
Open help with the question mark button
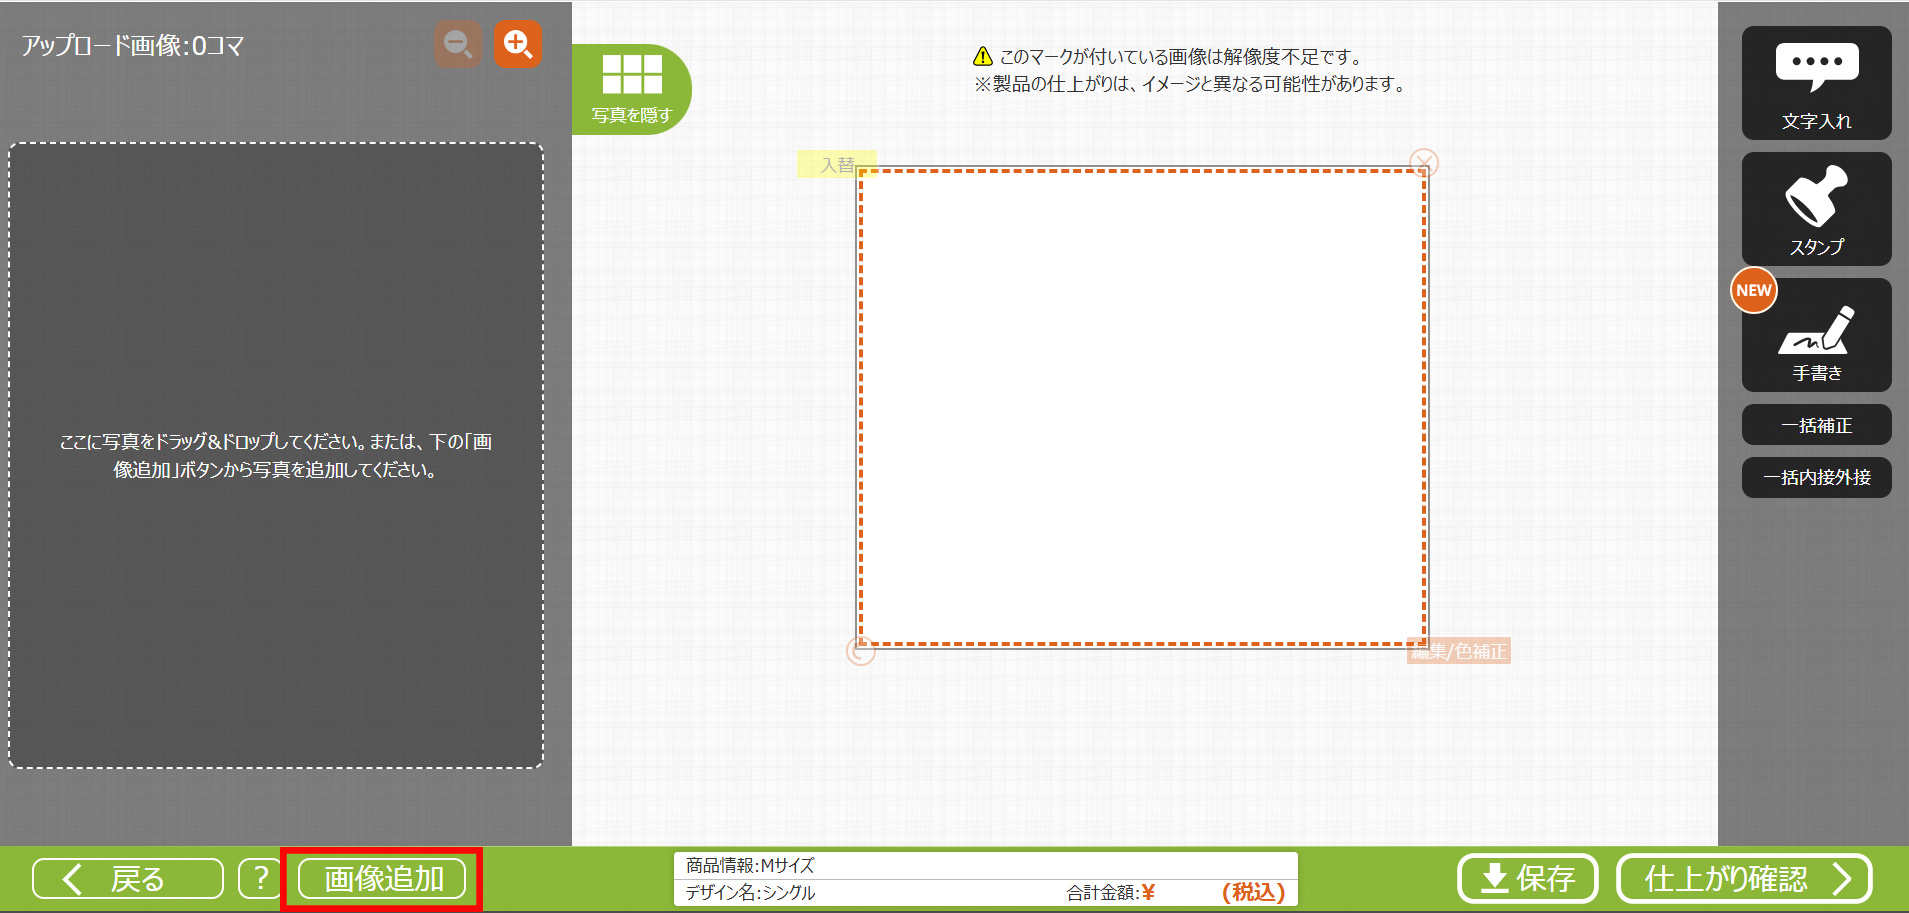260,879
